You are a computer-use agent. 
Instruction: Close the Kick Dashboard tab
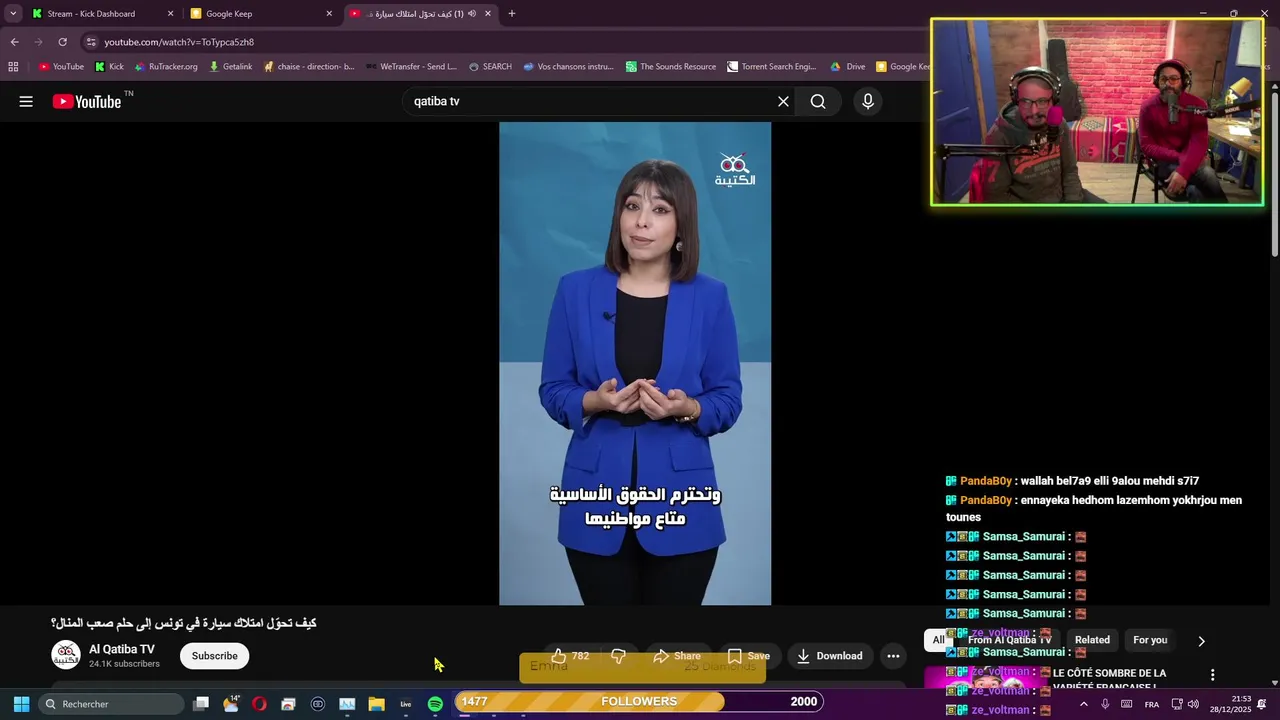point(170,14)
